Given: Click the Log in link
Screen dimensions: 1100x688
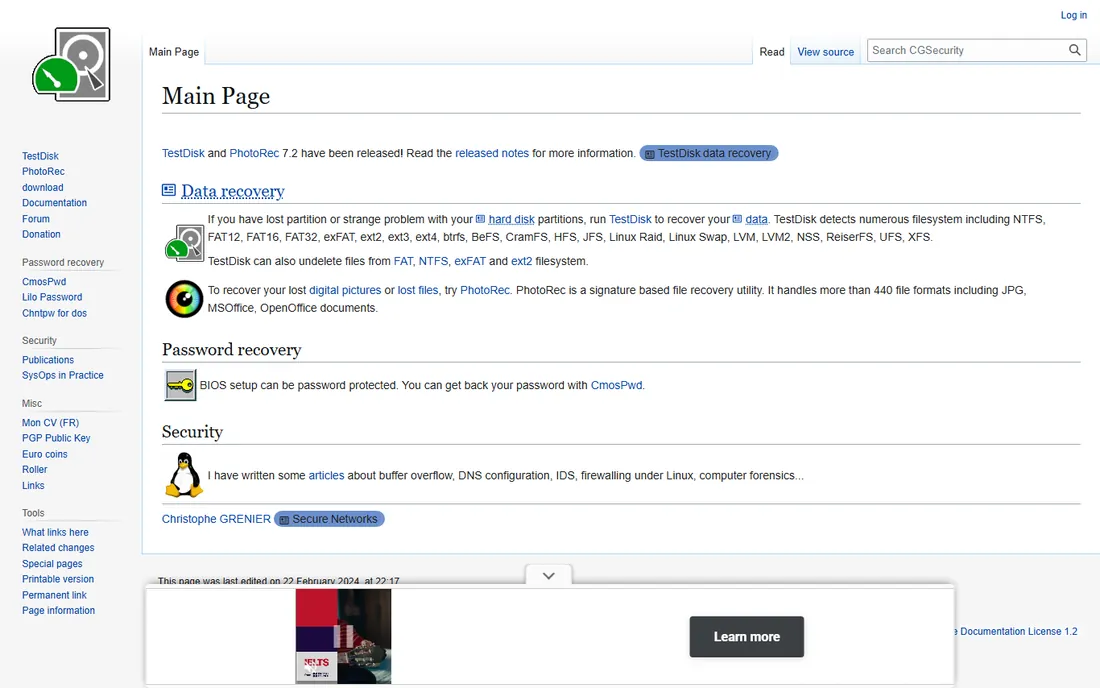Looking at the screenshot, I should point(1073,15).
